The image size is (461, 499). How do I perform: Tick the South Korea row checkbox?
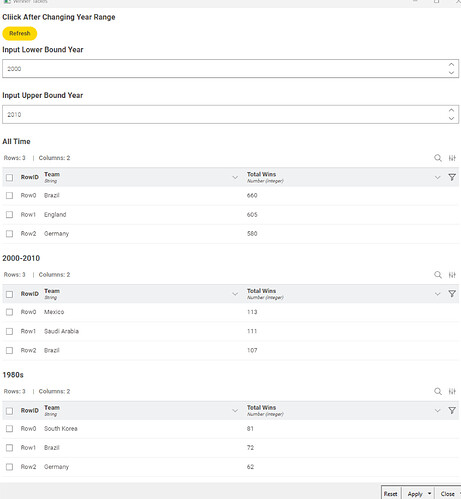(x=9, y=429)
